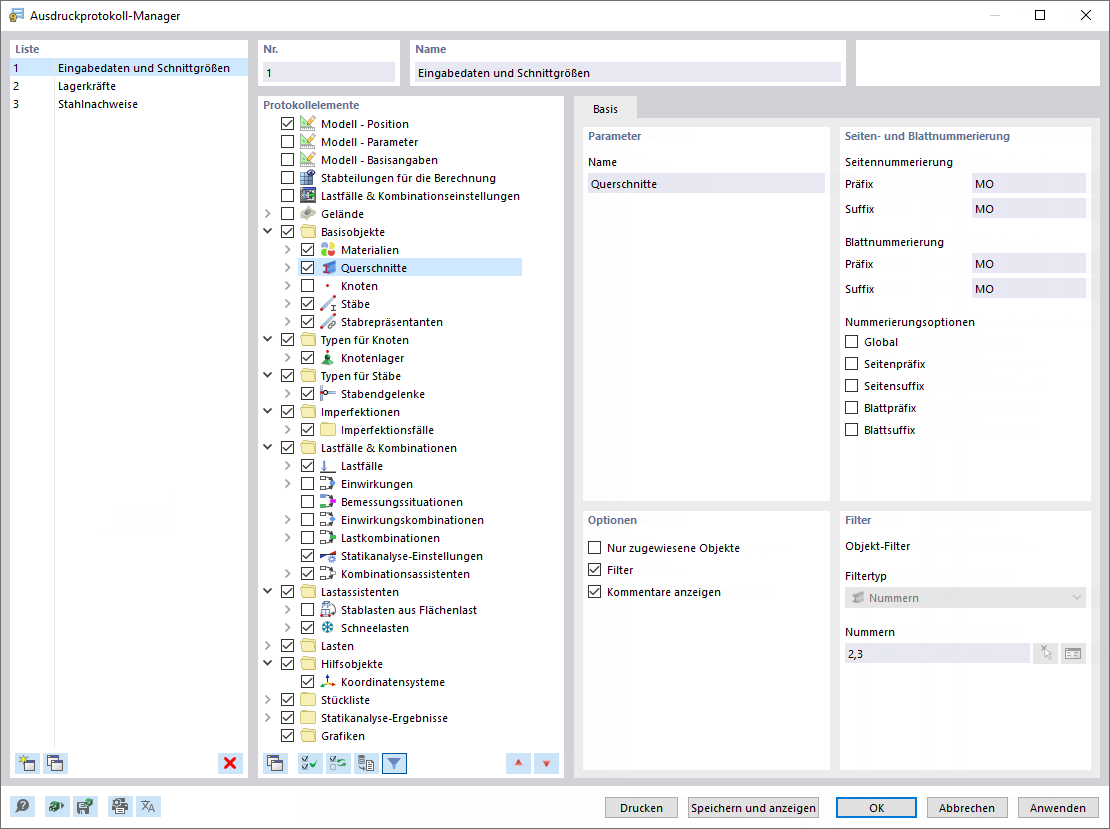Screen dimensions: 1110x829
Task: Open the number selection list icon
Action: (1073, 653)
